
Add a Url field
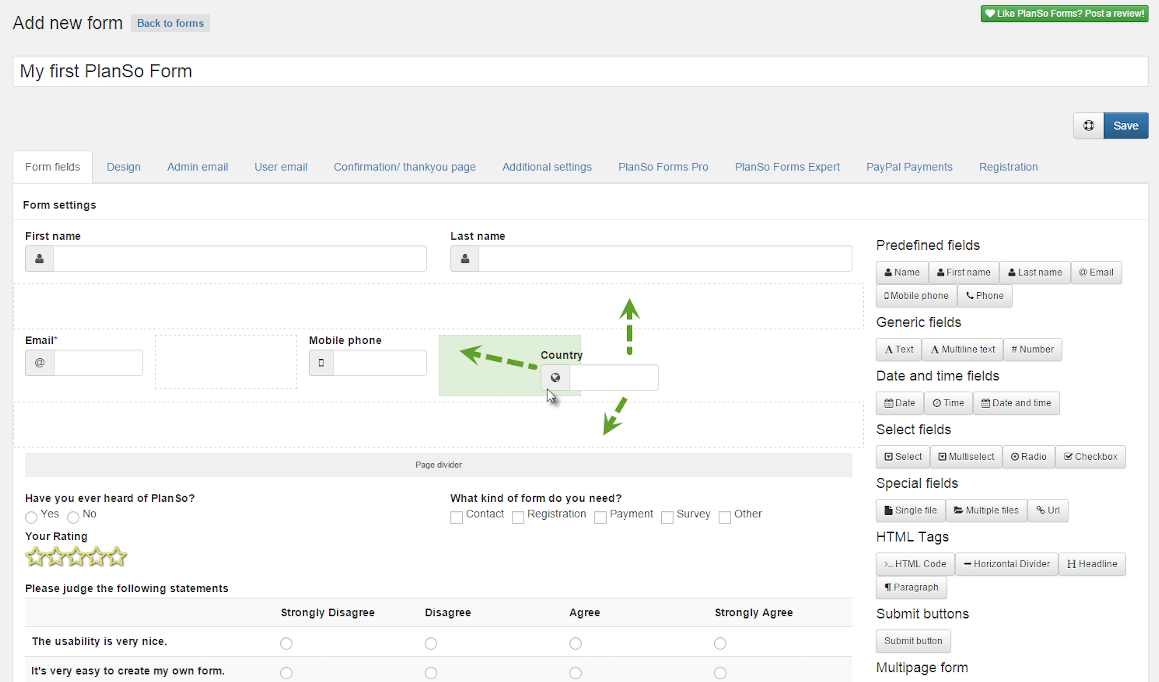click(1048, 511)
